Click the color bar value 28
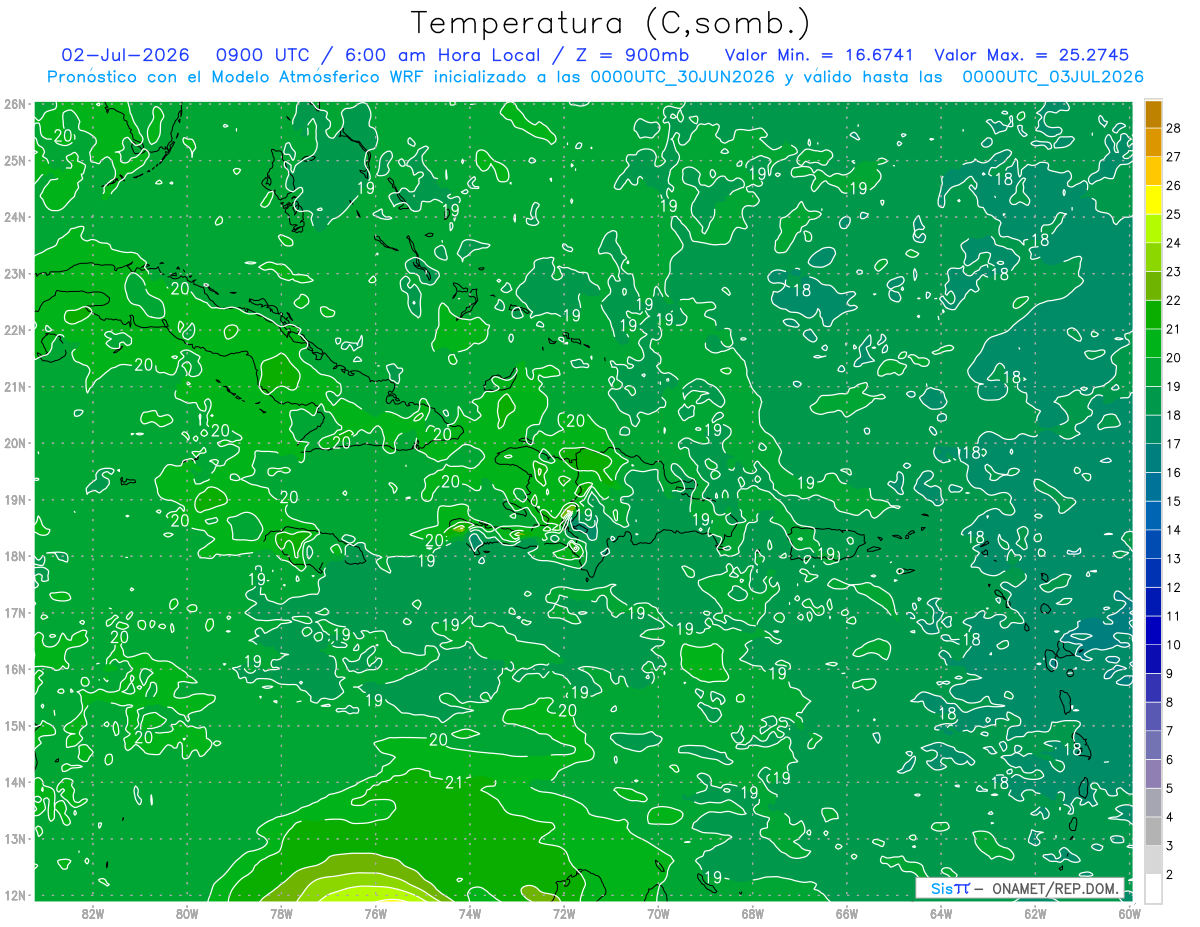 (x=1173, y=128)
